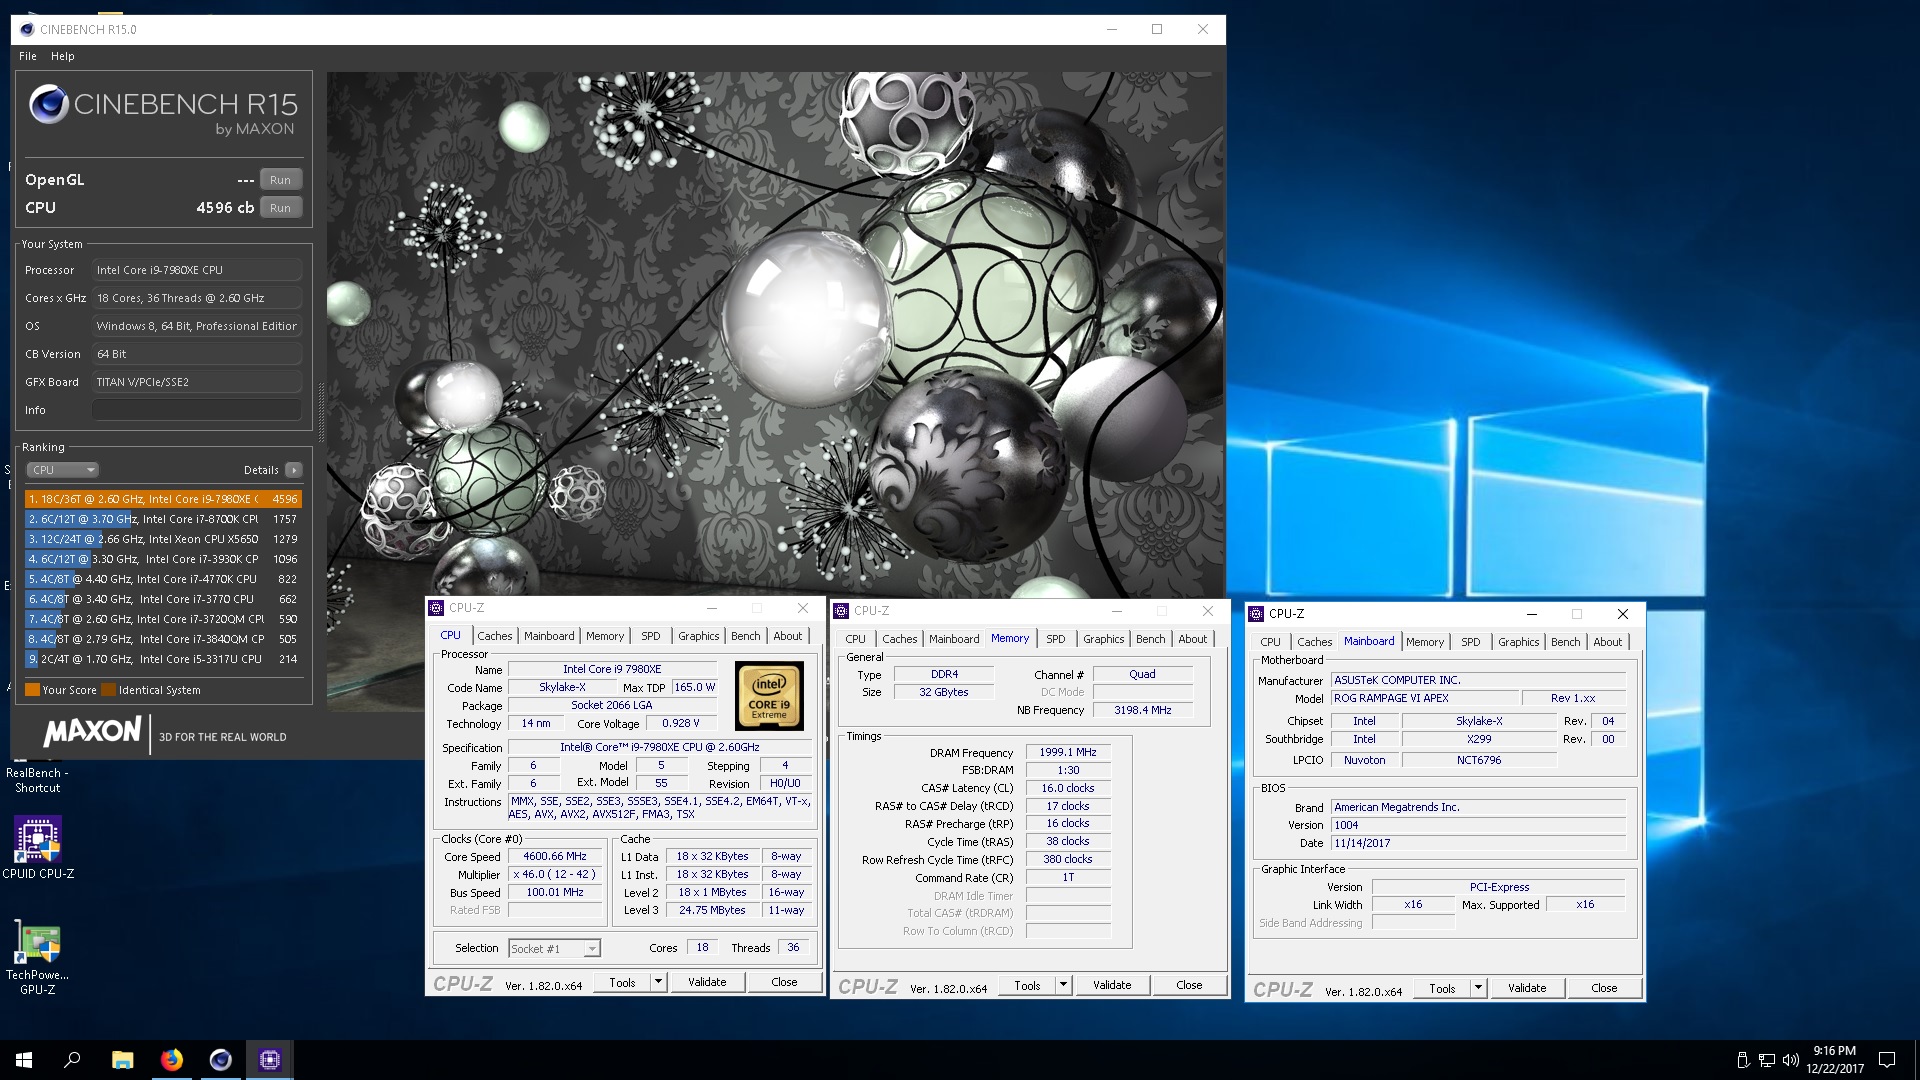The width and height of the screenshot is (1920, 1080).
Task: Switch to Cinebench in the taskbar
Action: click(220, 1060)
